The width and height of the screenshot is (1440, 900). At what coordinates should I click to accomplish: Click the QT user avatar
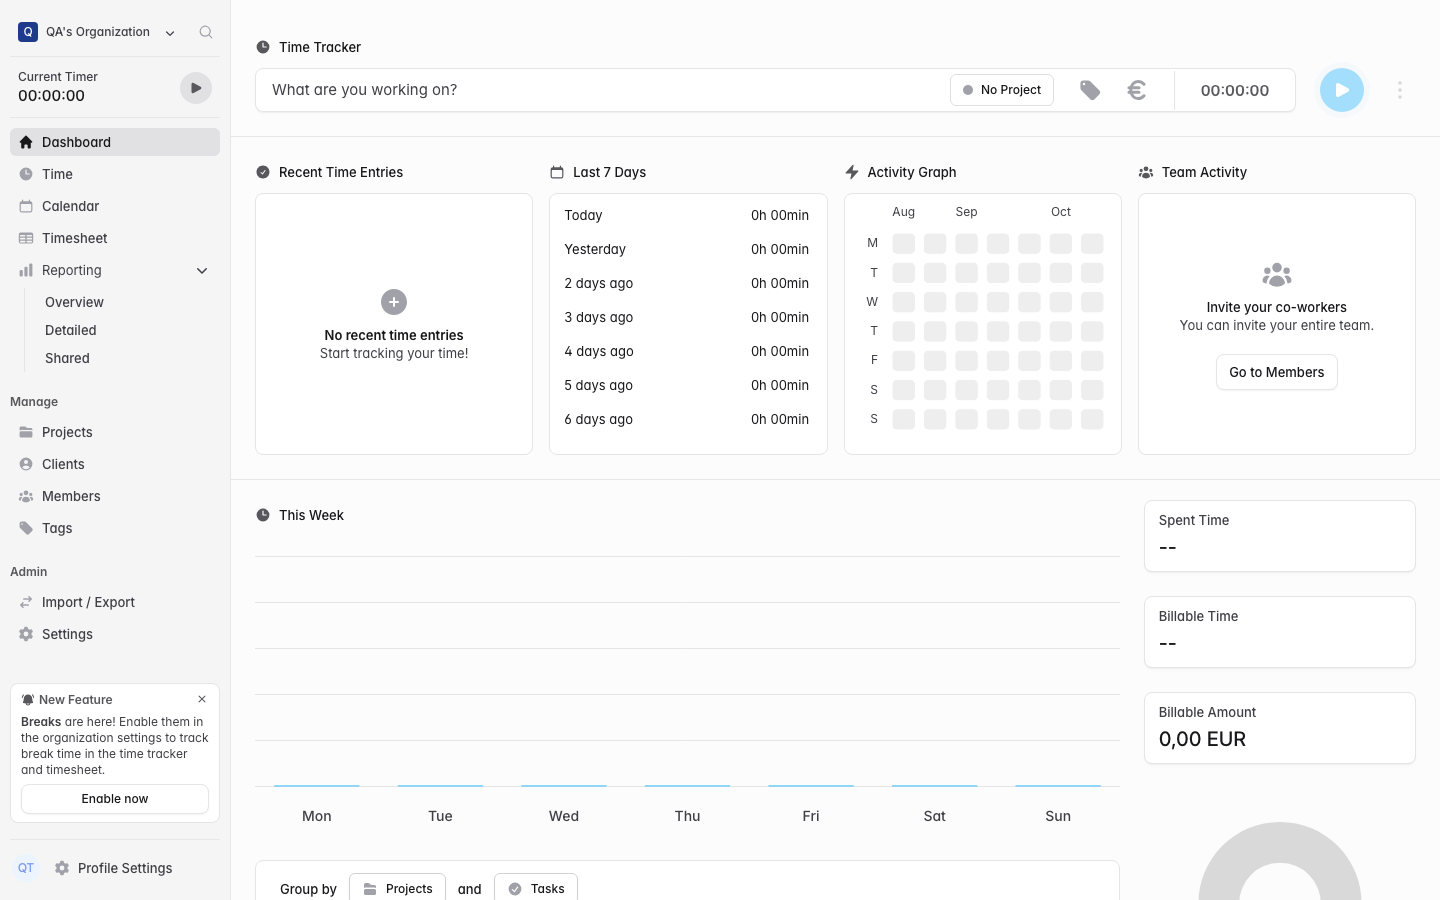[x=26, y=868]
